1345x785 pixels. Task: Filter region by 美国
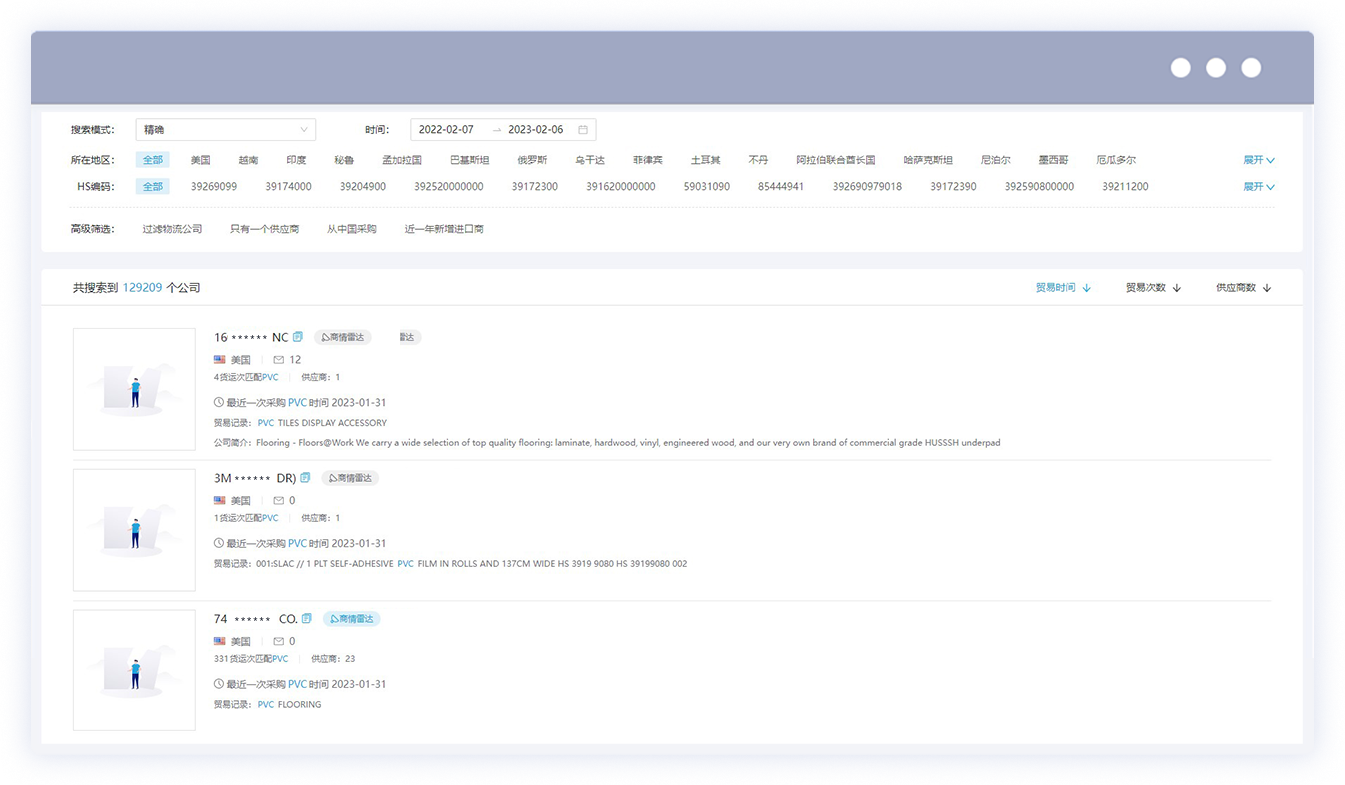(200, 159)
